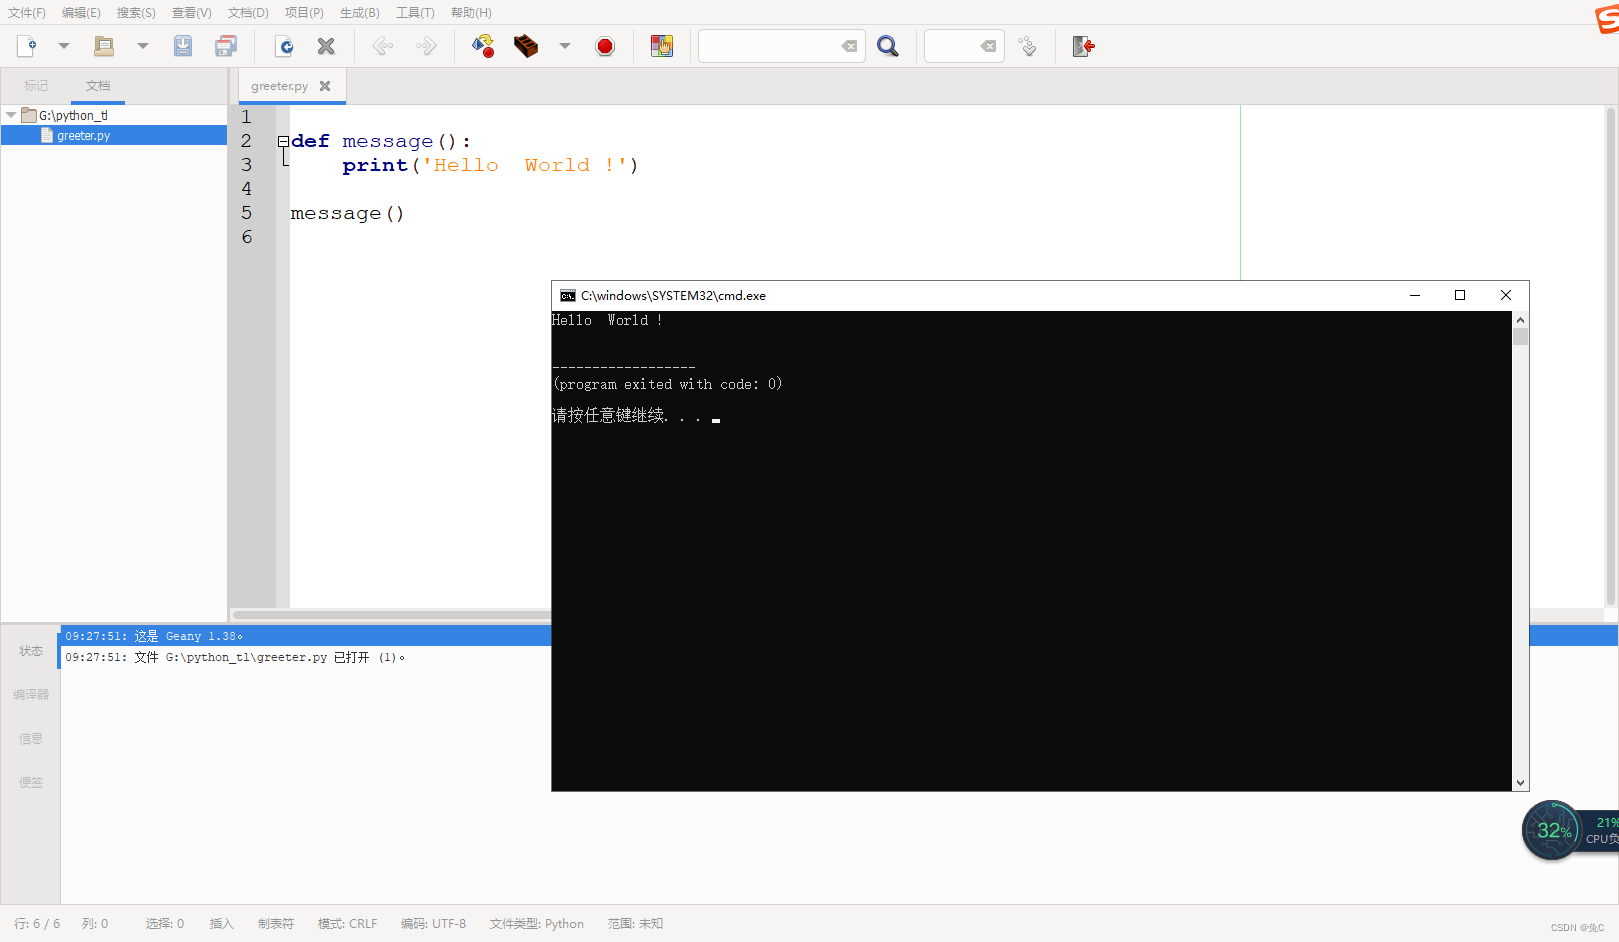Open the 状态 message tab
The width and height of the screenshot is (1619, 942).
click(31, 651)
